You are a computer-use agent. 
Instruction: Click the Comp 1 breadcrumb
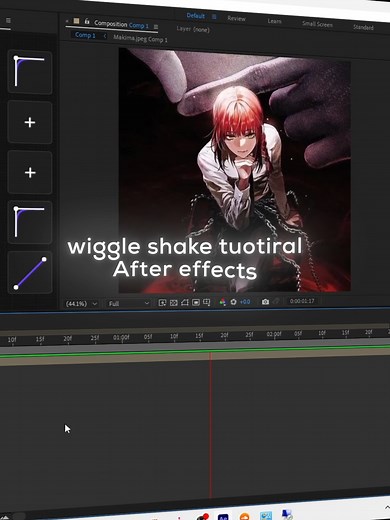tap(85, 35)
